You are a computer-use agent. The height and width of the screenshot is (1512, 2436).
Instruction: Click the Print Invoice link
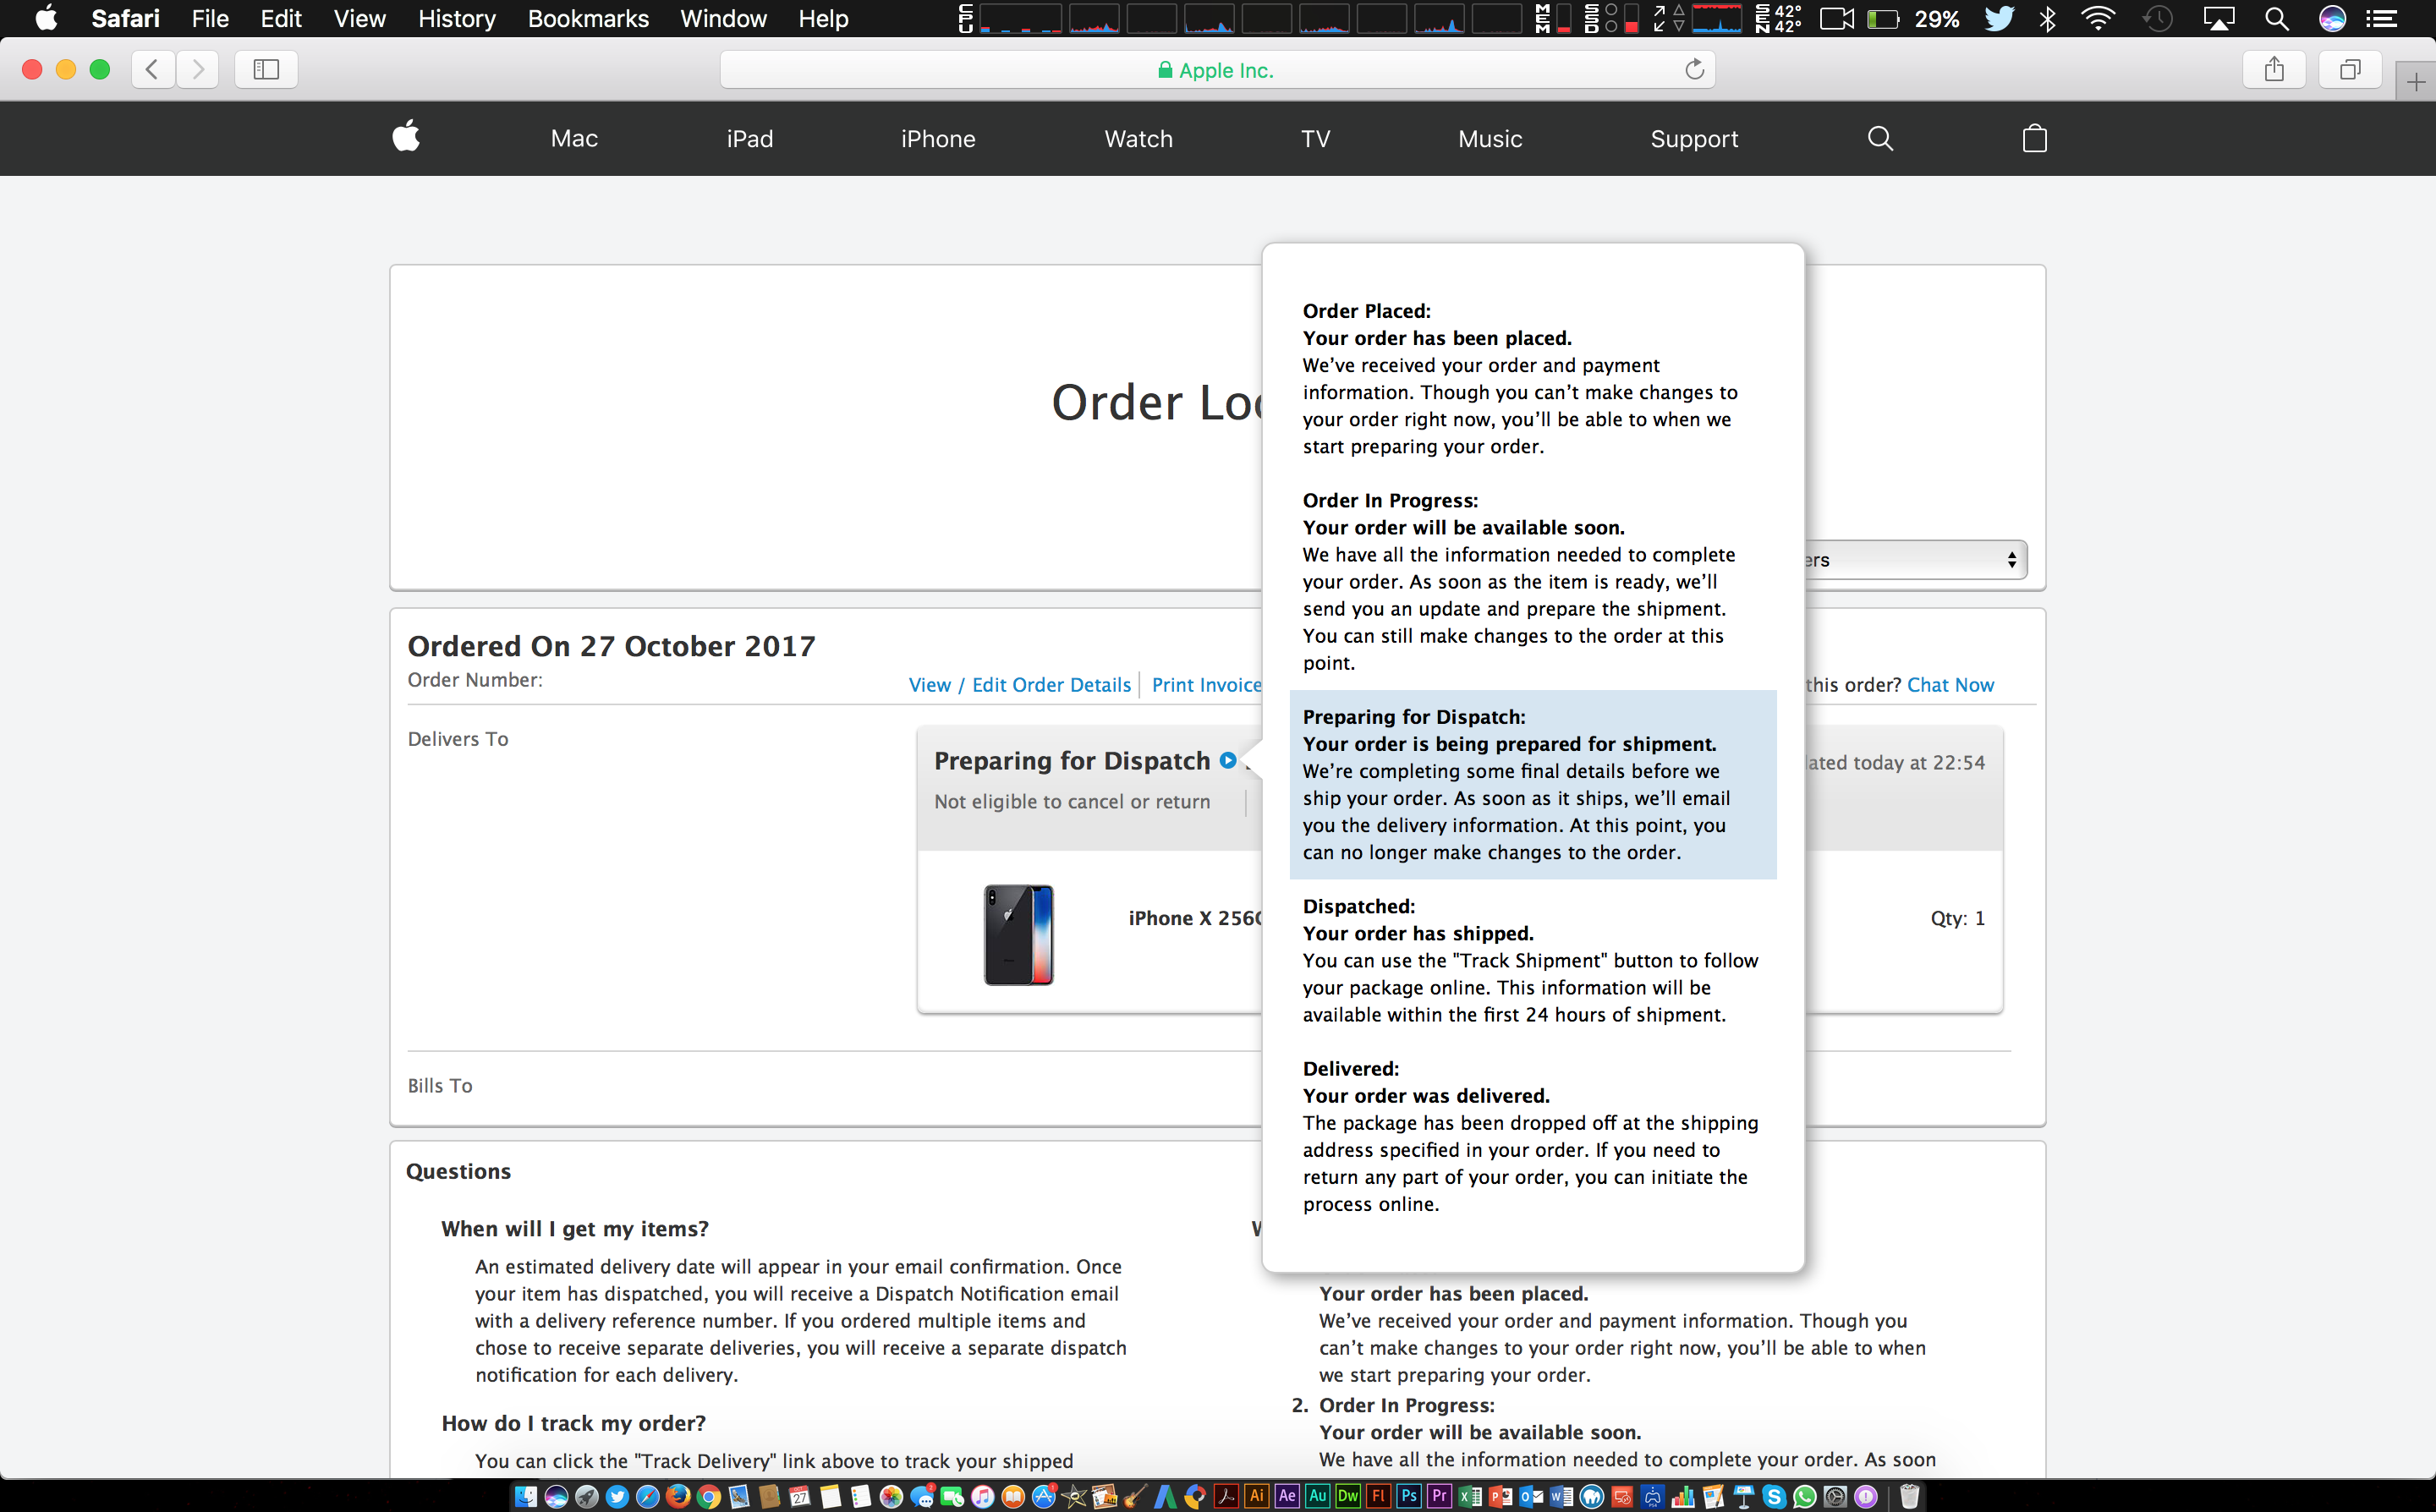click(1206, 685)
